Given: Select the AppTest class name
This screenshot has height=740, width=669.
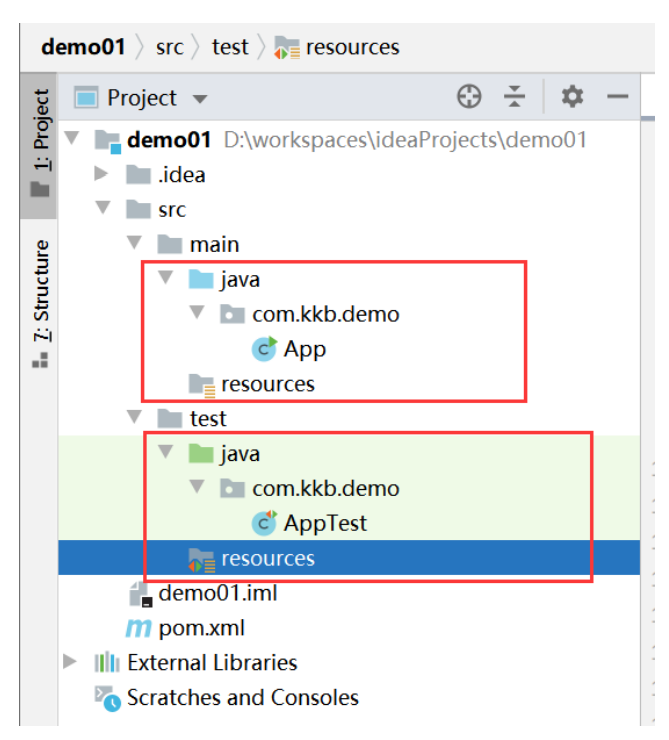Looking at the screenshot, I should click(x=325, y=523).
